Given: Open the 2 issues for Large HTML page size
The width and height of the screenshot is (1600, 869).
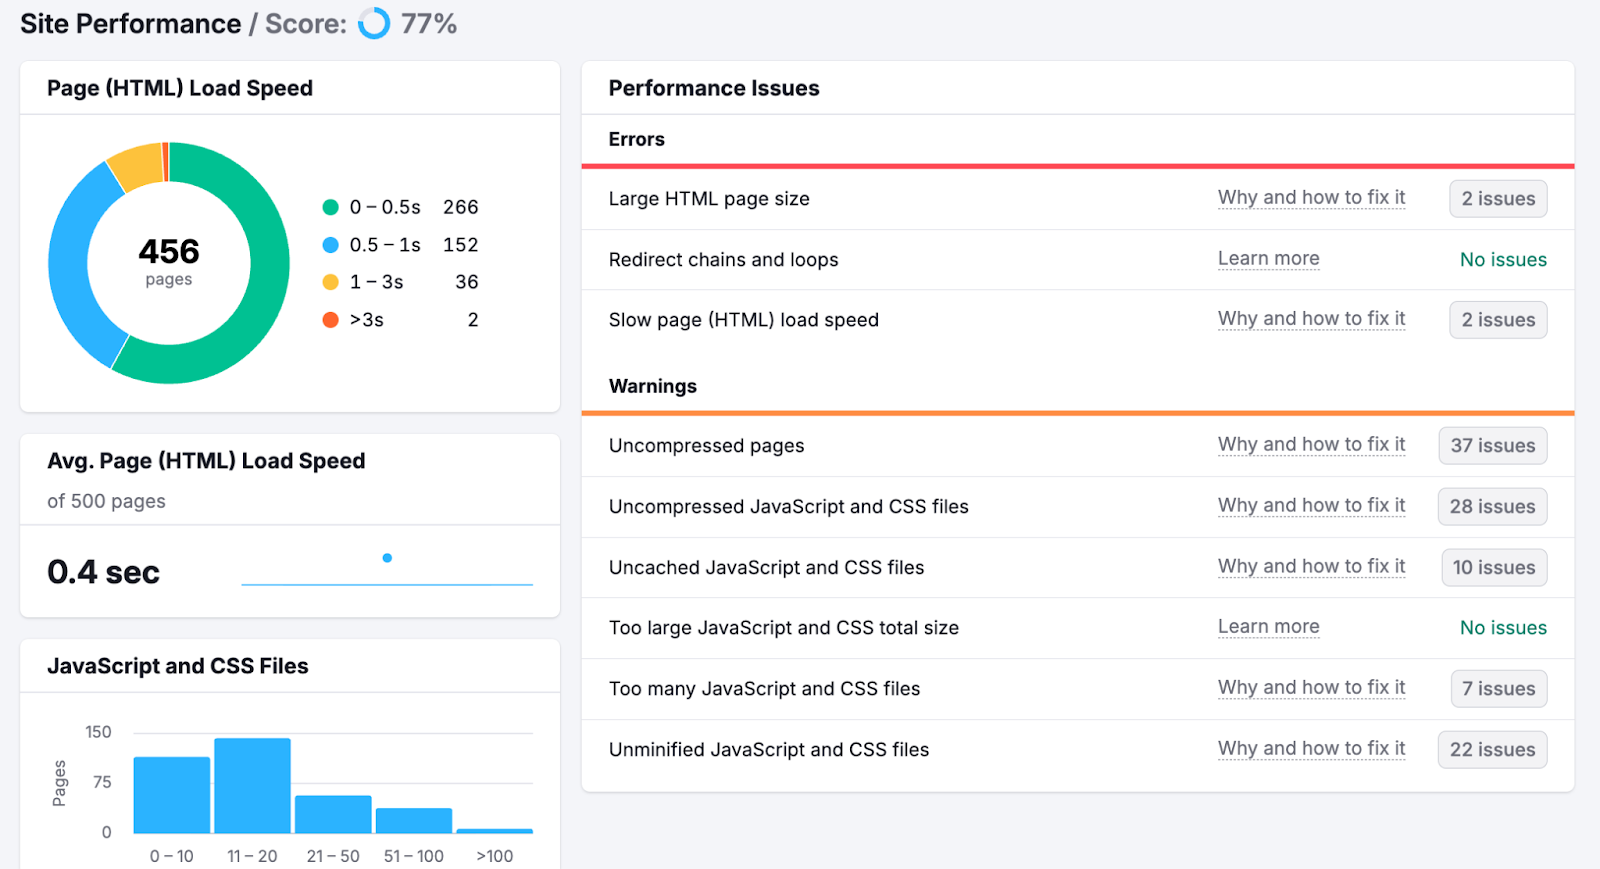Looking at the screenshot, I should tap(1497, 198).
